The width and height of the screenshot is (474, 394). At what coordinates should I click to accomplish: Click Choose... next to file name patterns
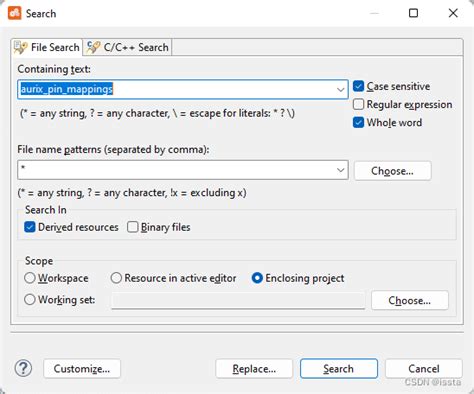coord(392,171)
